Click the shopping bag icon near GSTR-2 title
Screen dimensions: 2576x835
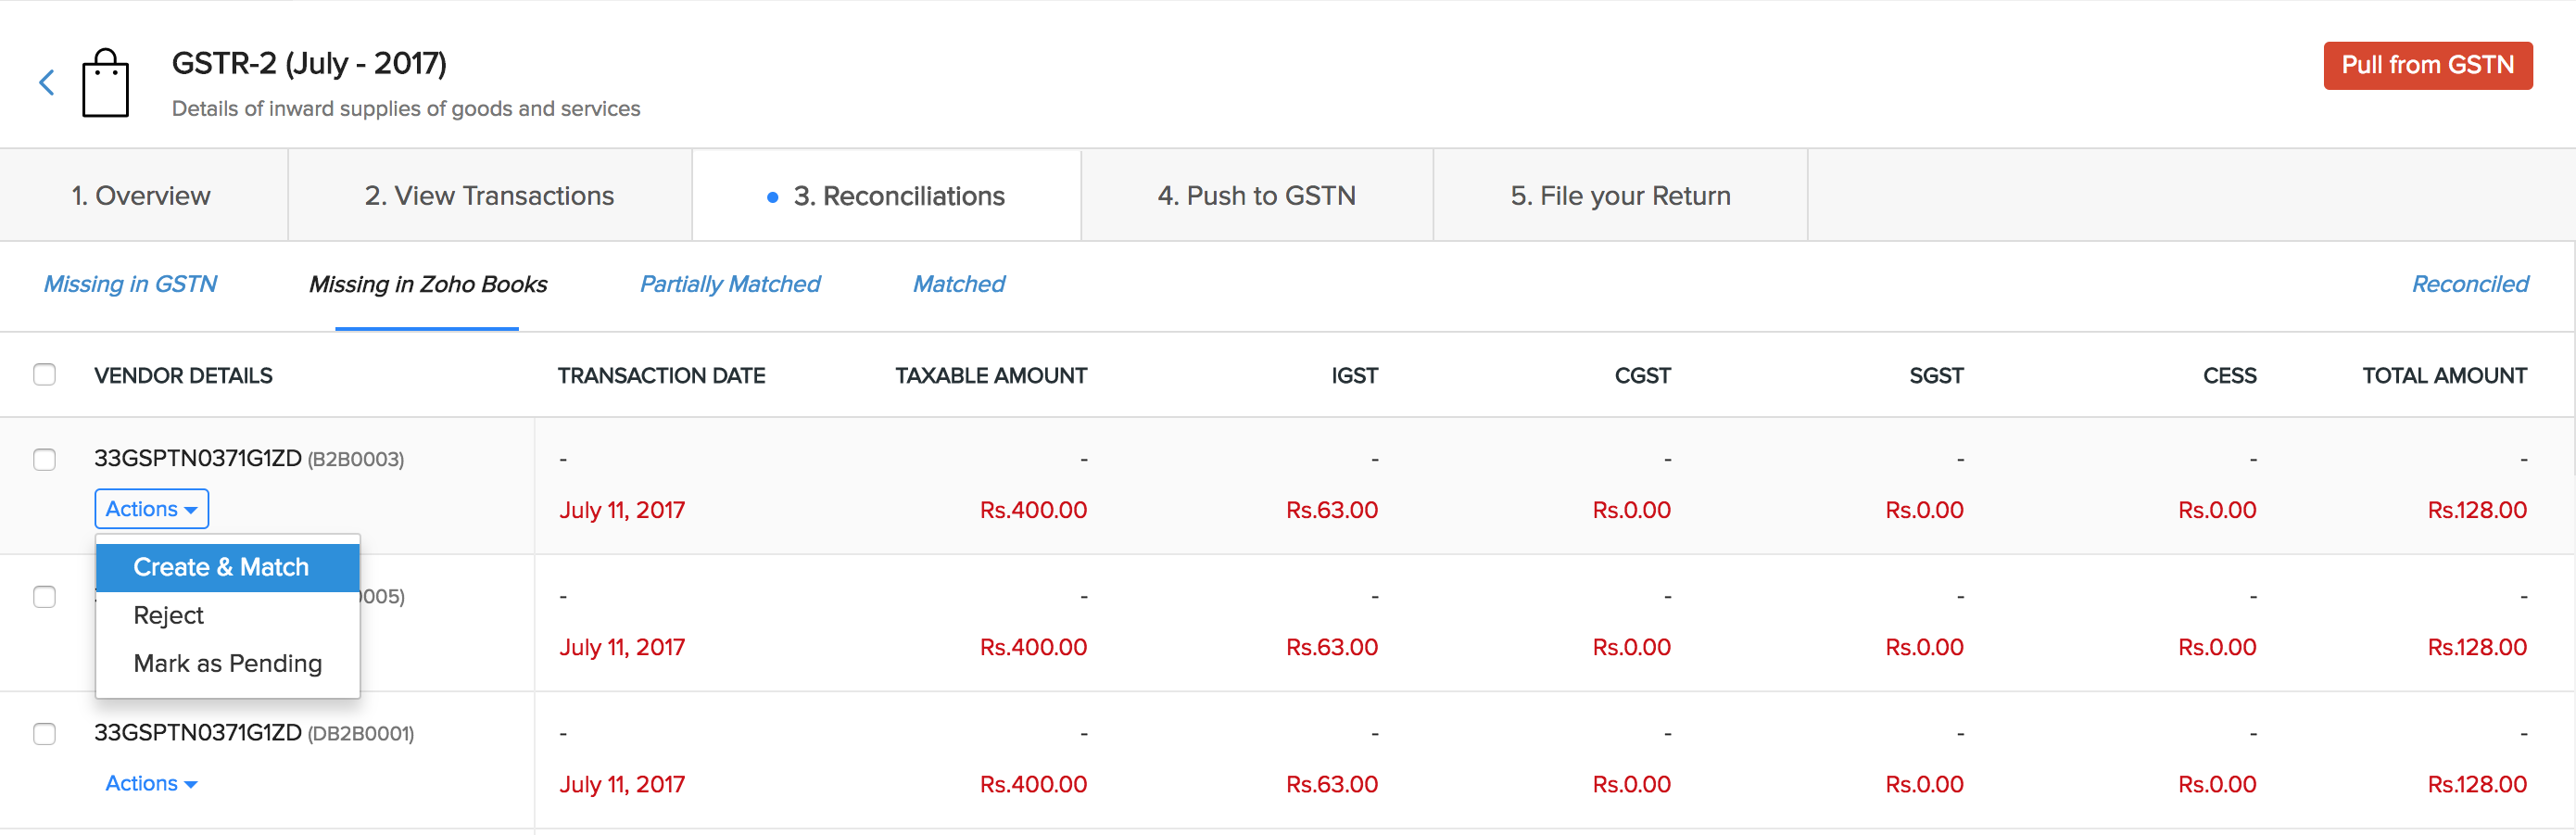[107, 80]
